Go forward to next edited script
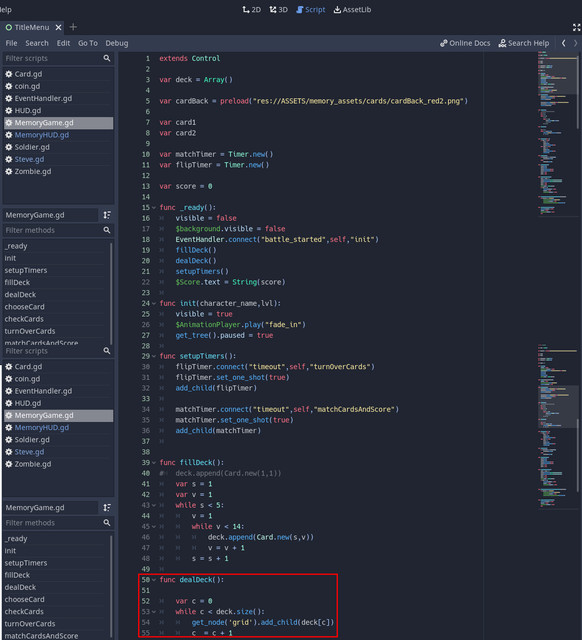This screenshot has height=640, width=582. [575, 43]
